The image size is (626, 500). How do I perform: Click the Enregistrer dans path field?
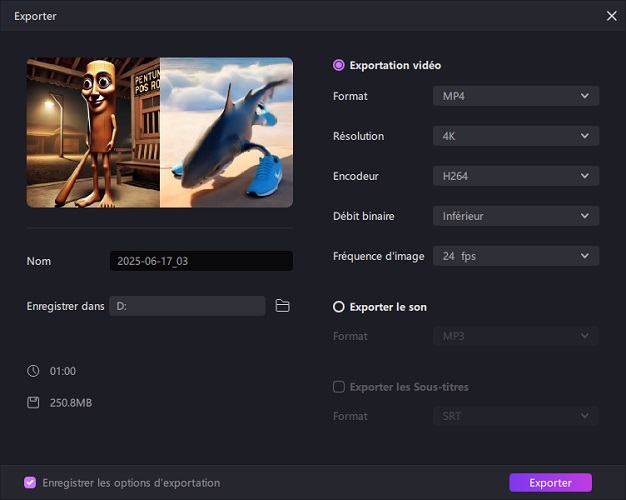187,306
